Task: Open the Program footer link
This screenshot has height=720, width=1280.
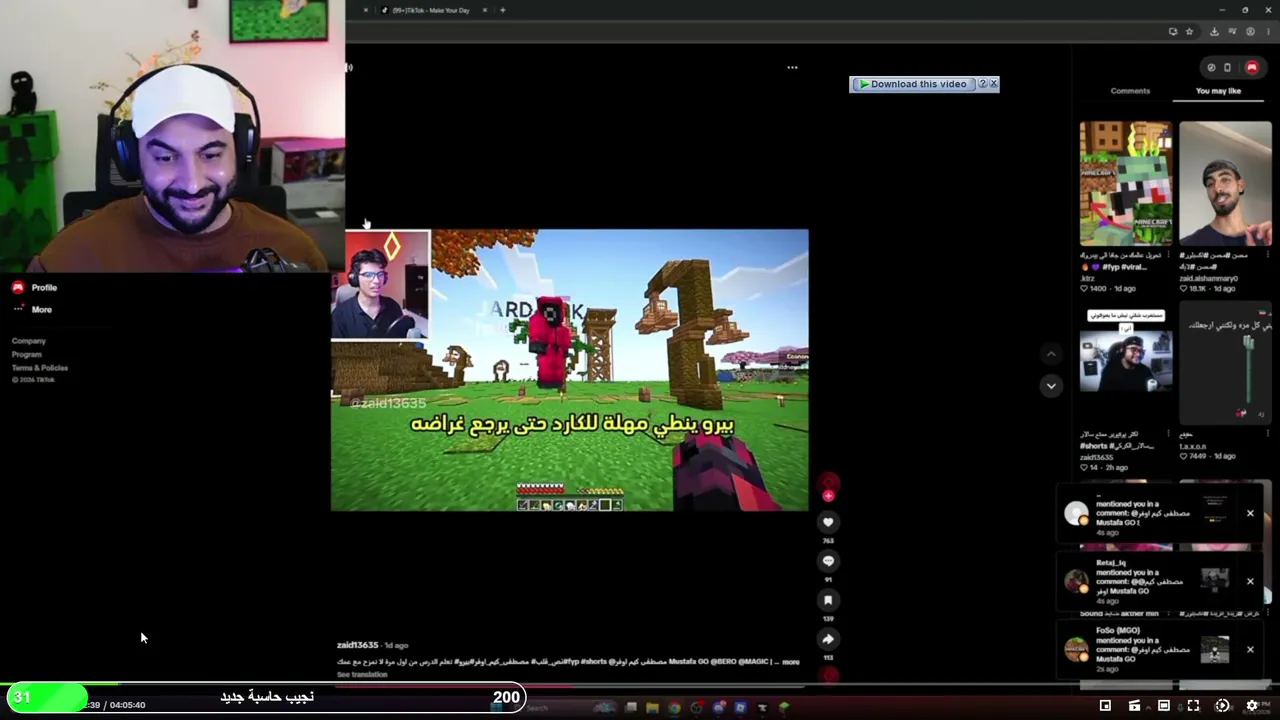Action: (27, 354)
